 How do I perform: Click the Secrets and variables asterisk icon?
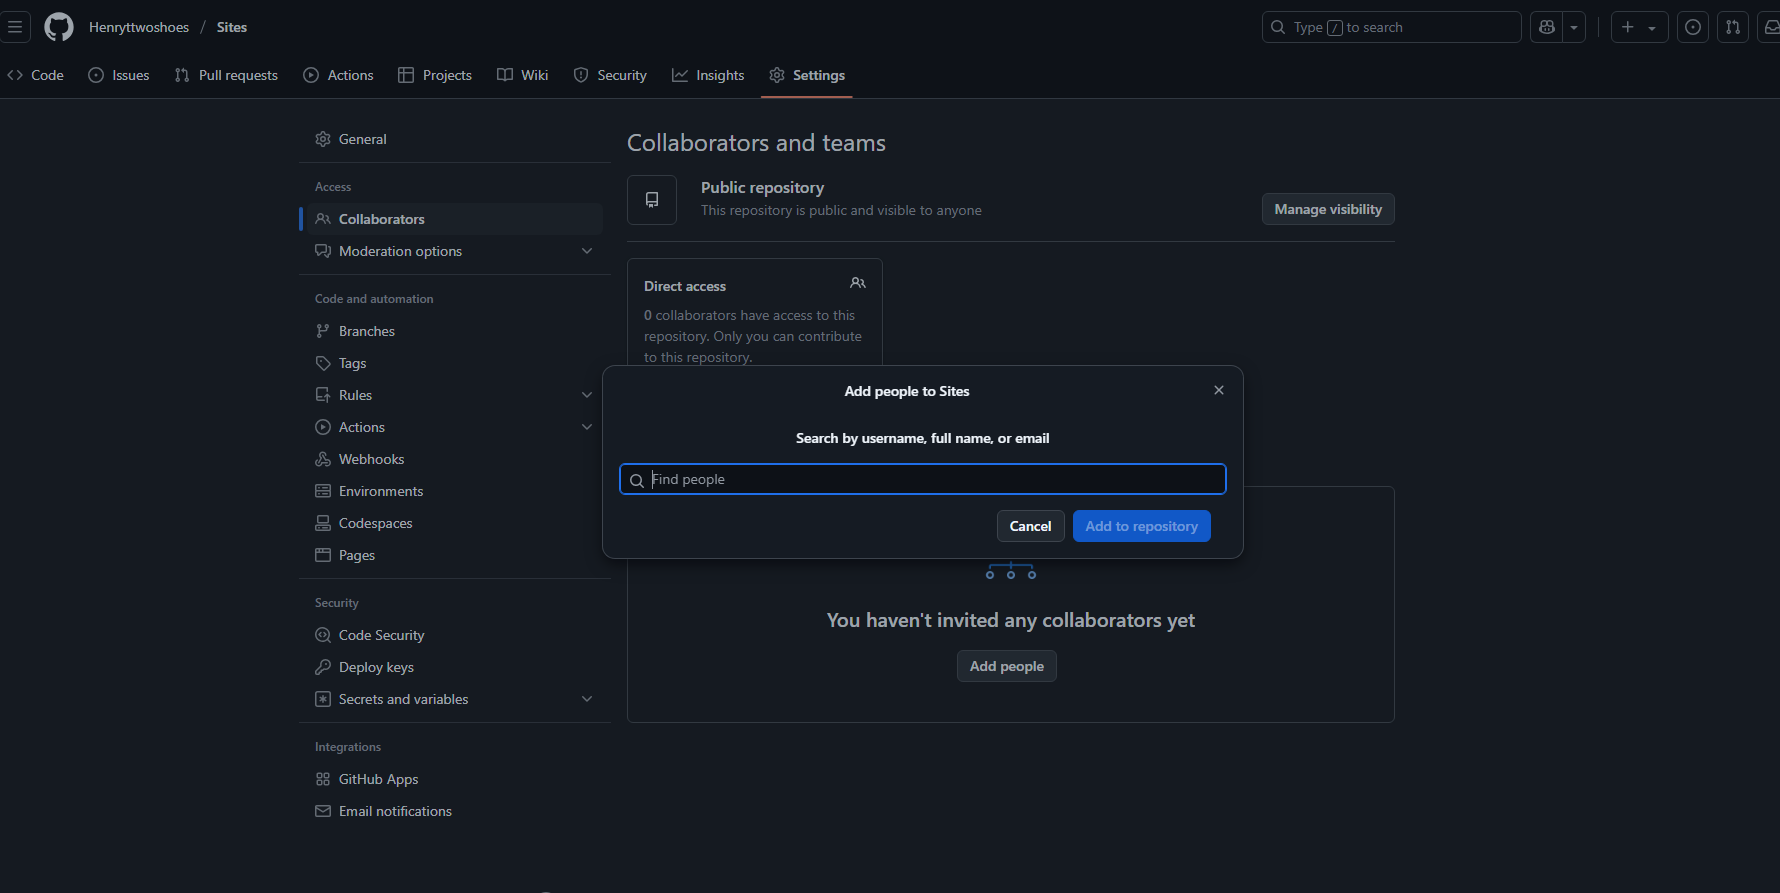[x=323, y=699]
